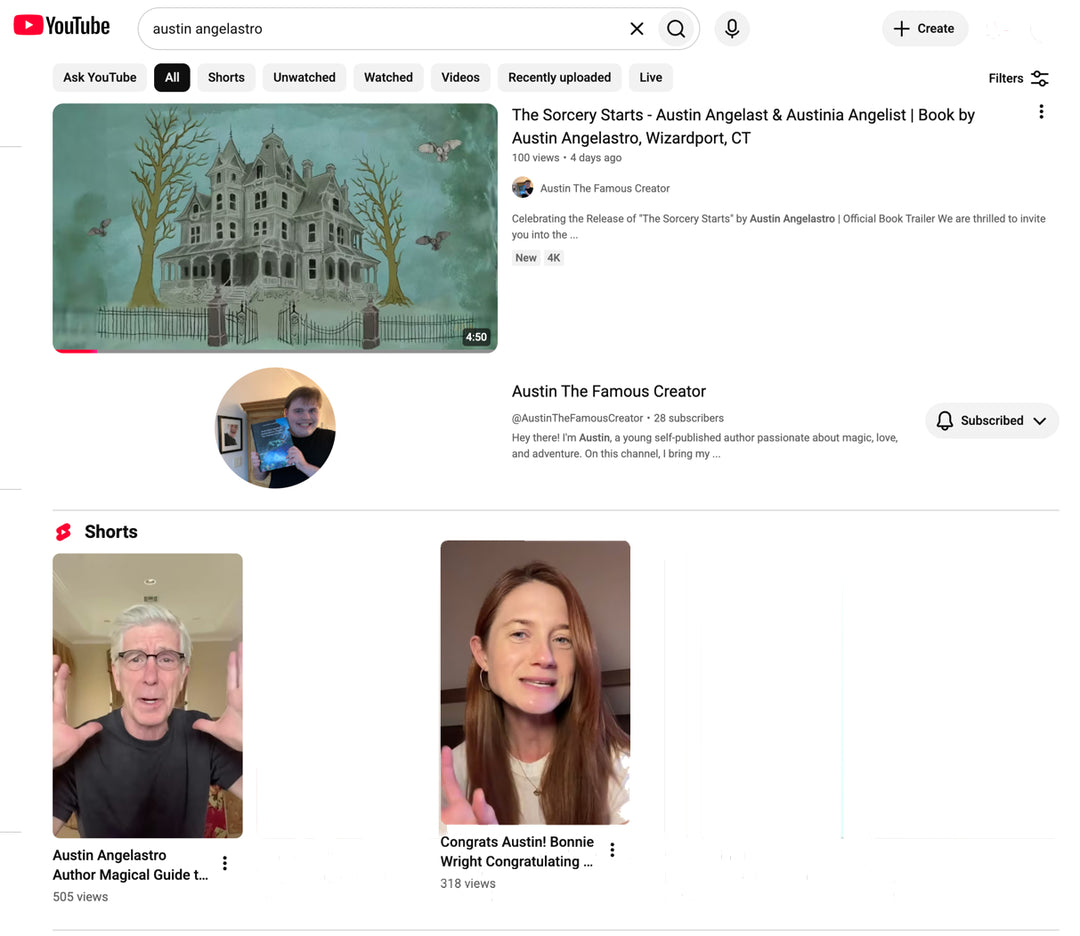Open the Austin Angelastro Author Magical Guide short title
This screenshot has width=1080, height=936.
pyautogui.click(x=130, y=865)
